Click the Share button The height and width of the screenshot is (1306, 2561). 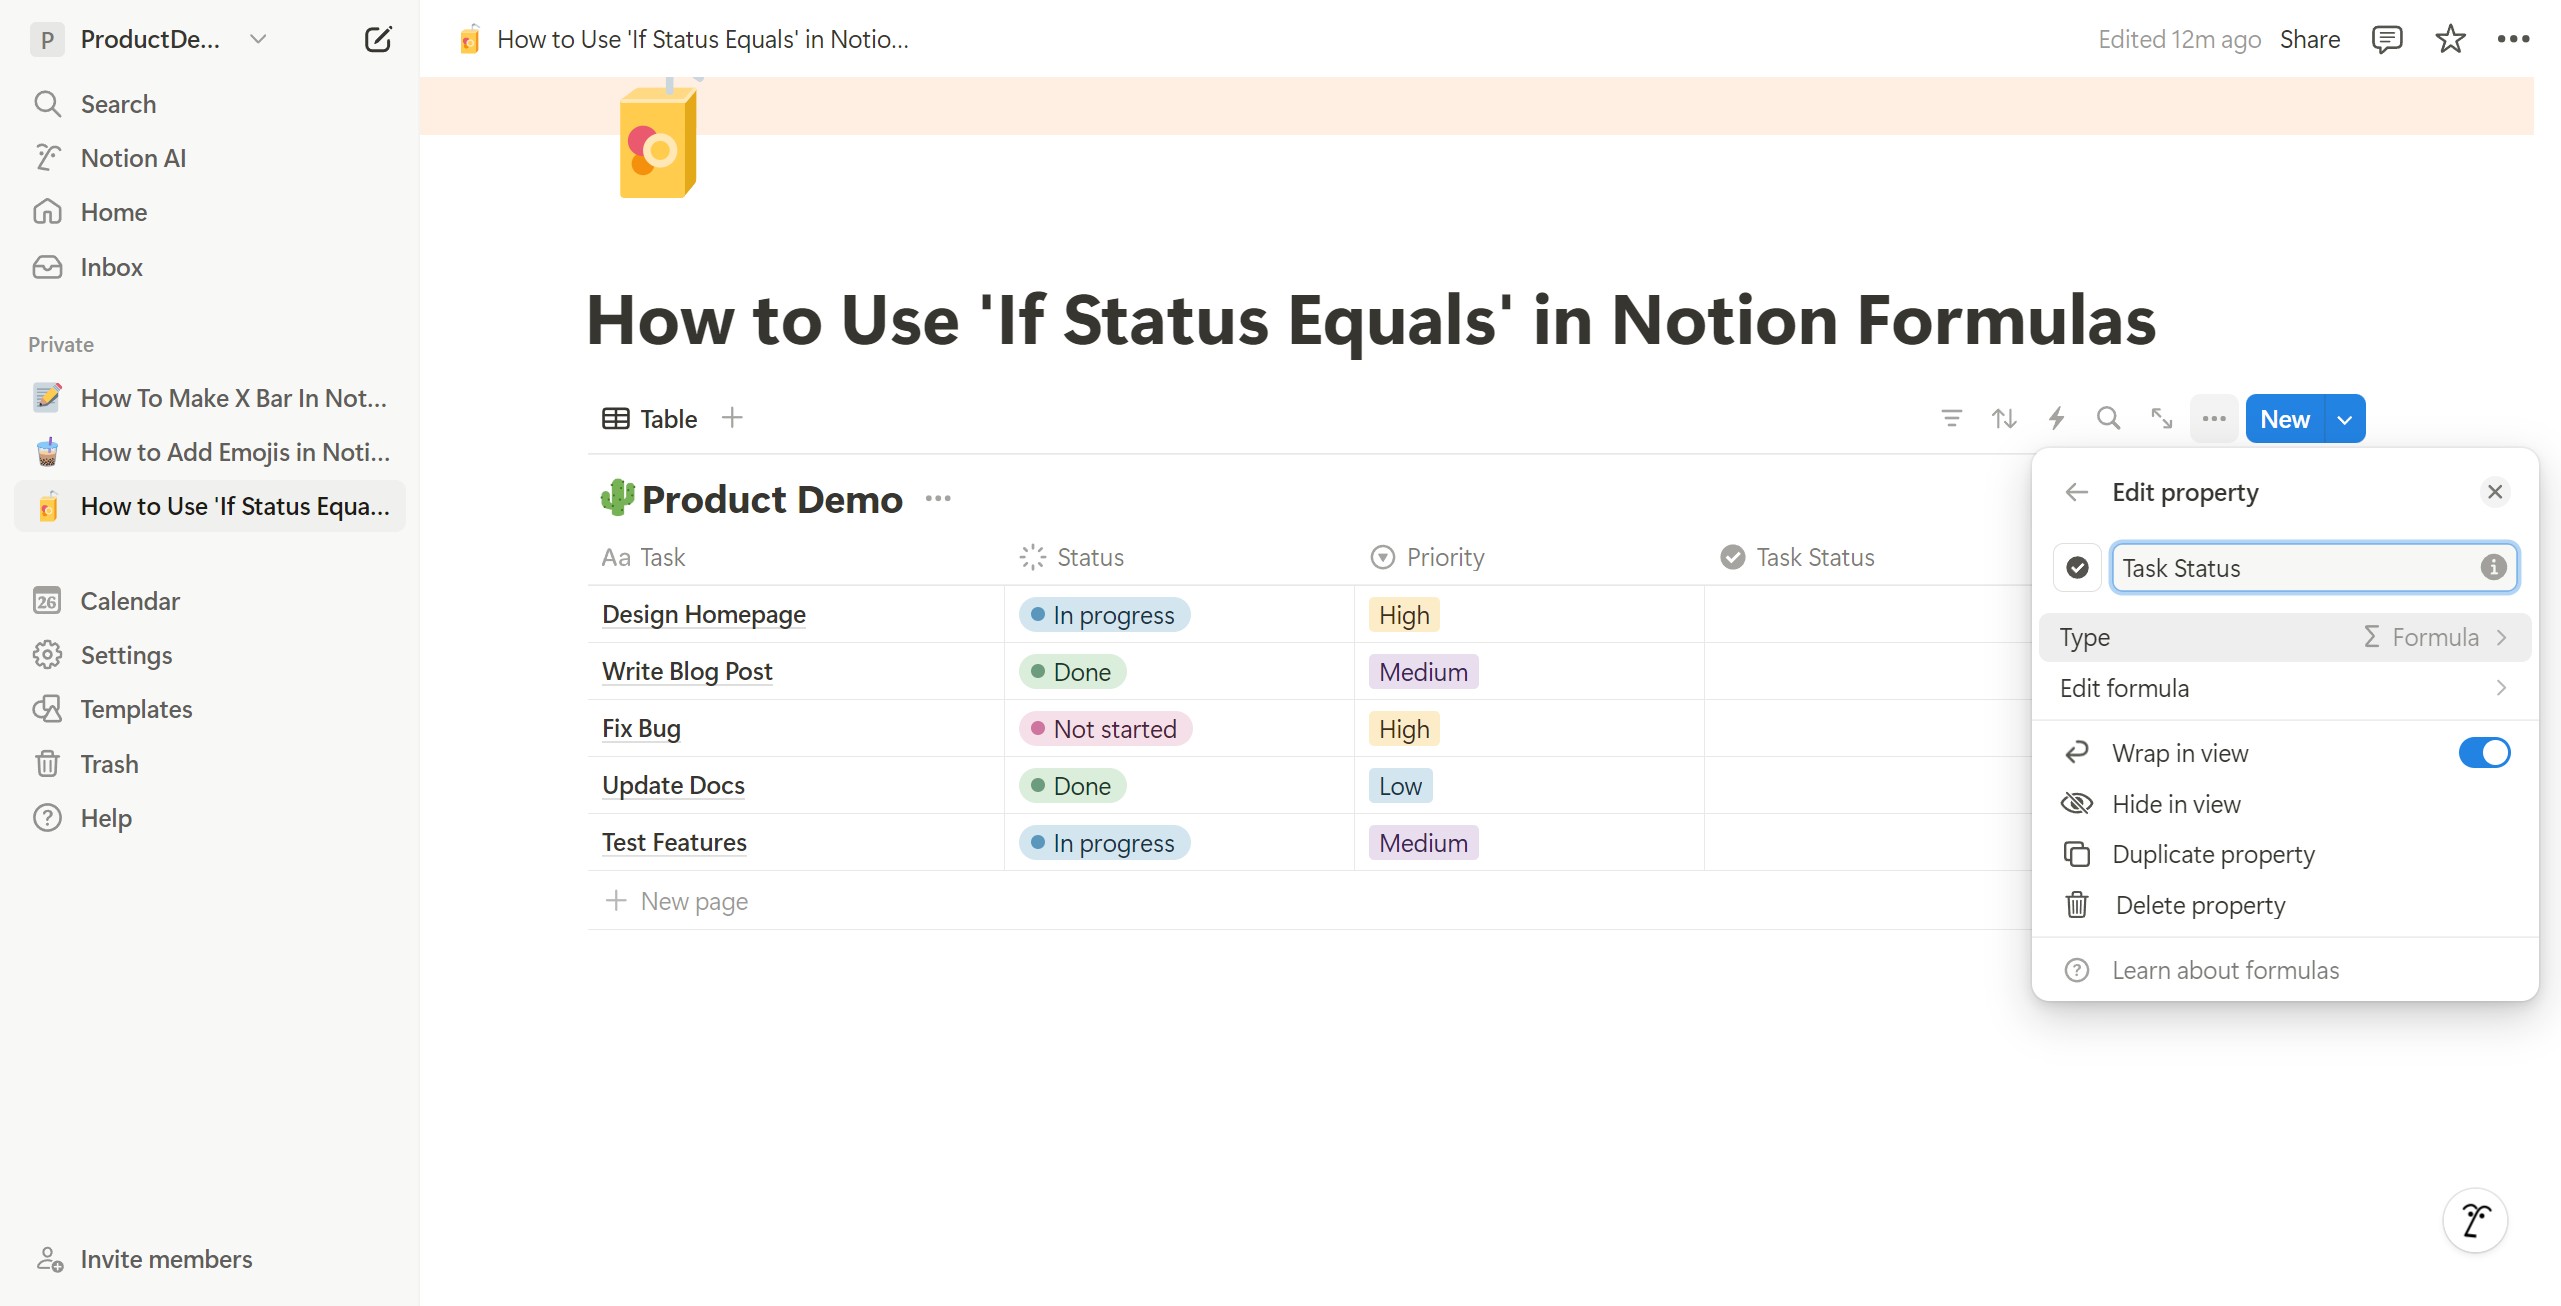(2310, 39)
